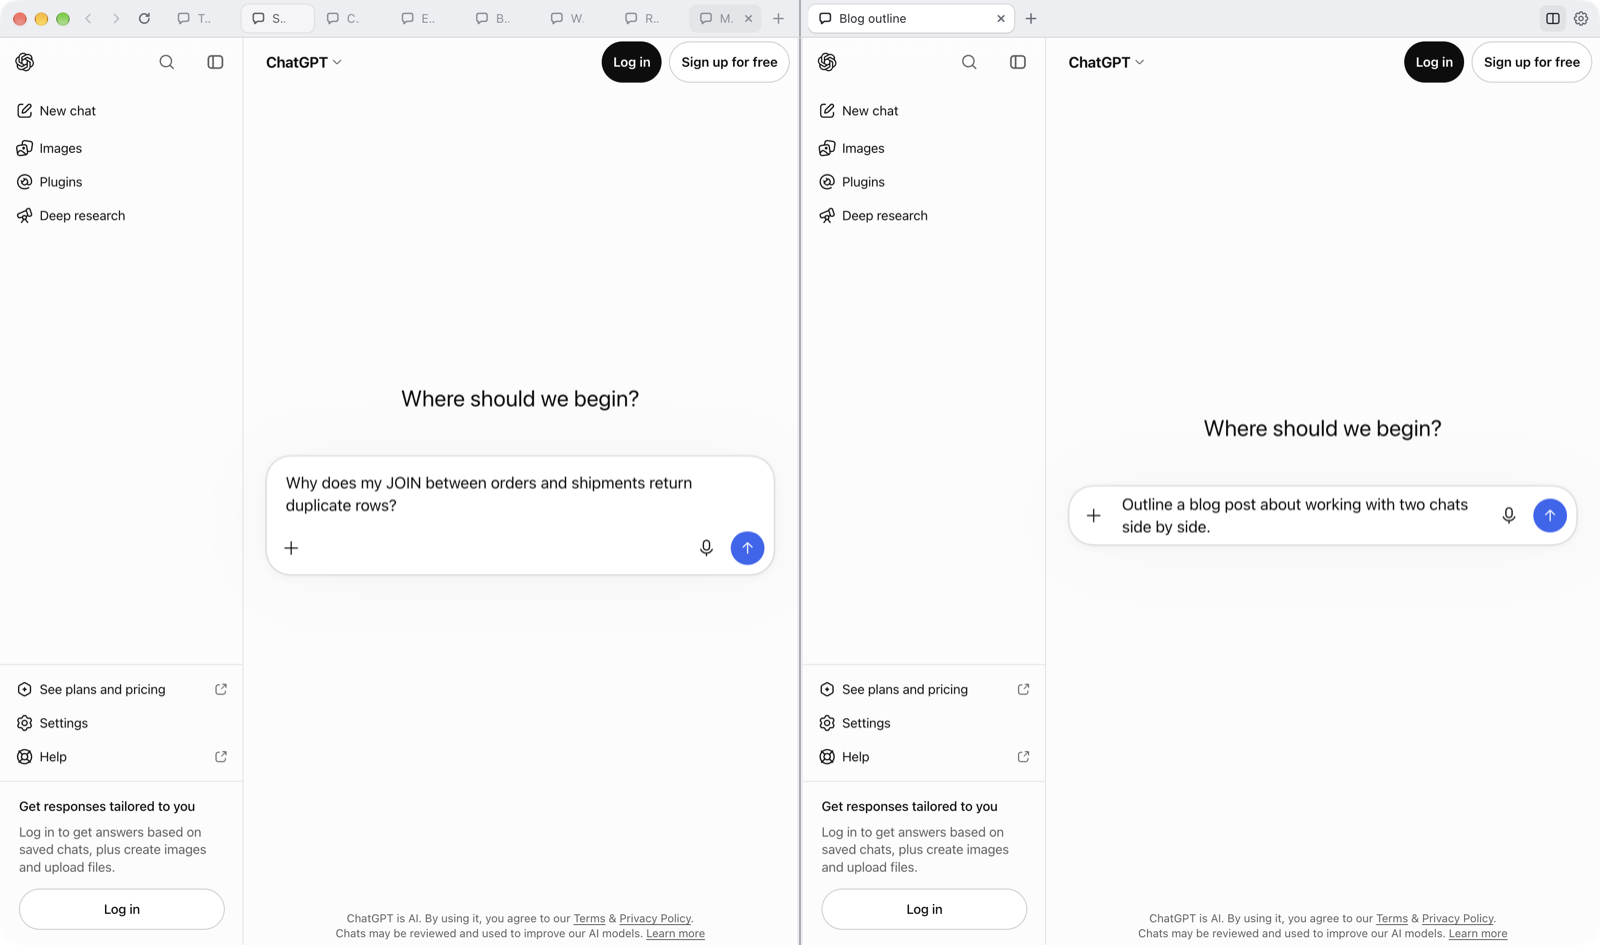Viewport: 1600px width, 945px height.
Task: Click the plus attach icon in the right chat box
Action: (1094, 516)
